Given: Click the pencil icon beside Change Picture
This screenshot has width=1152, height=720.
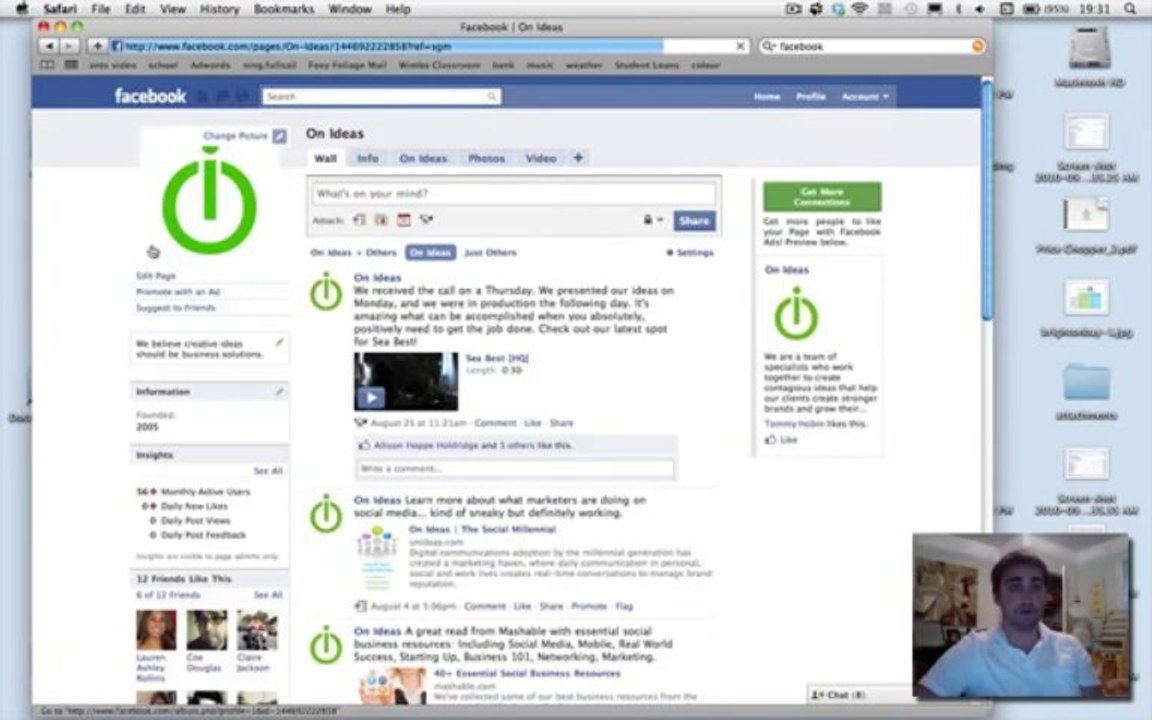Looking at the screenshot, I should click(279, 136).
